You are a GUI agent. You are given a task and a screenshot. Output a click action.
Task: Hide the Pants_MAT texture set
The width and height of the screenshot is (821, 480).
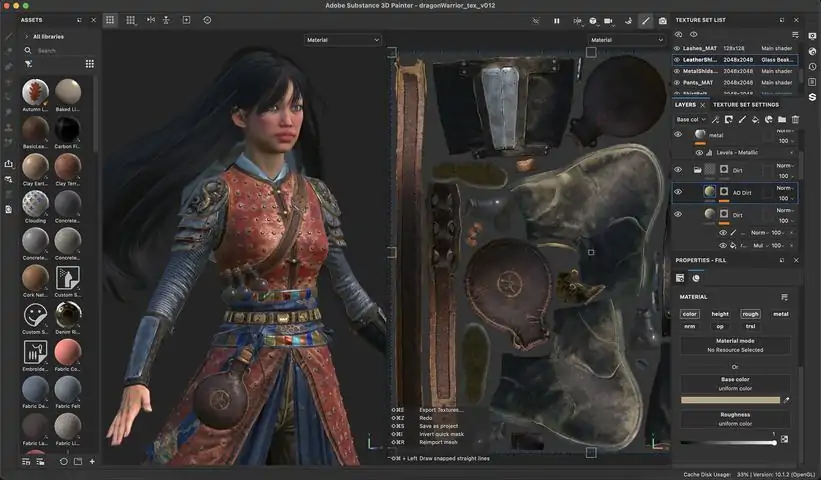676,83
